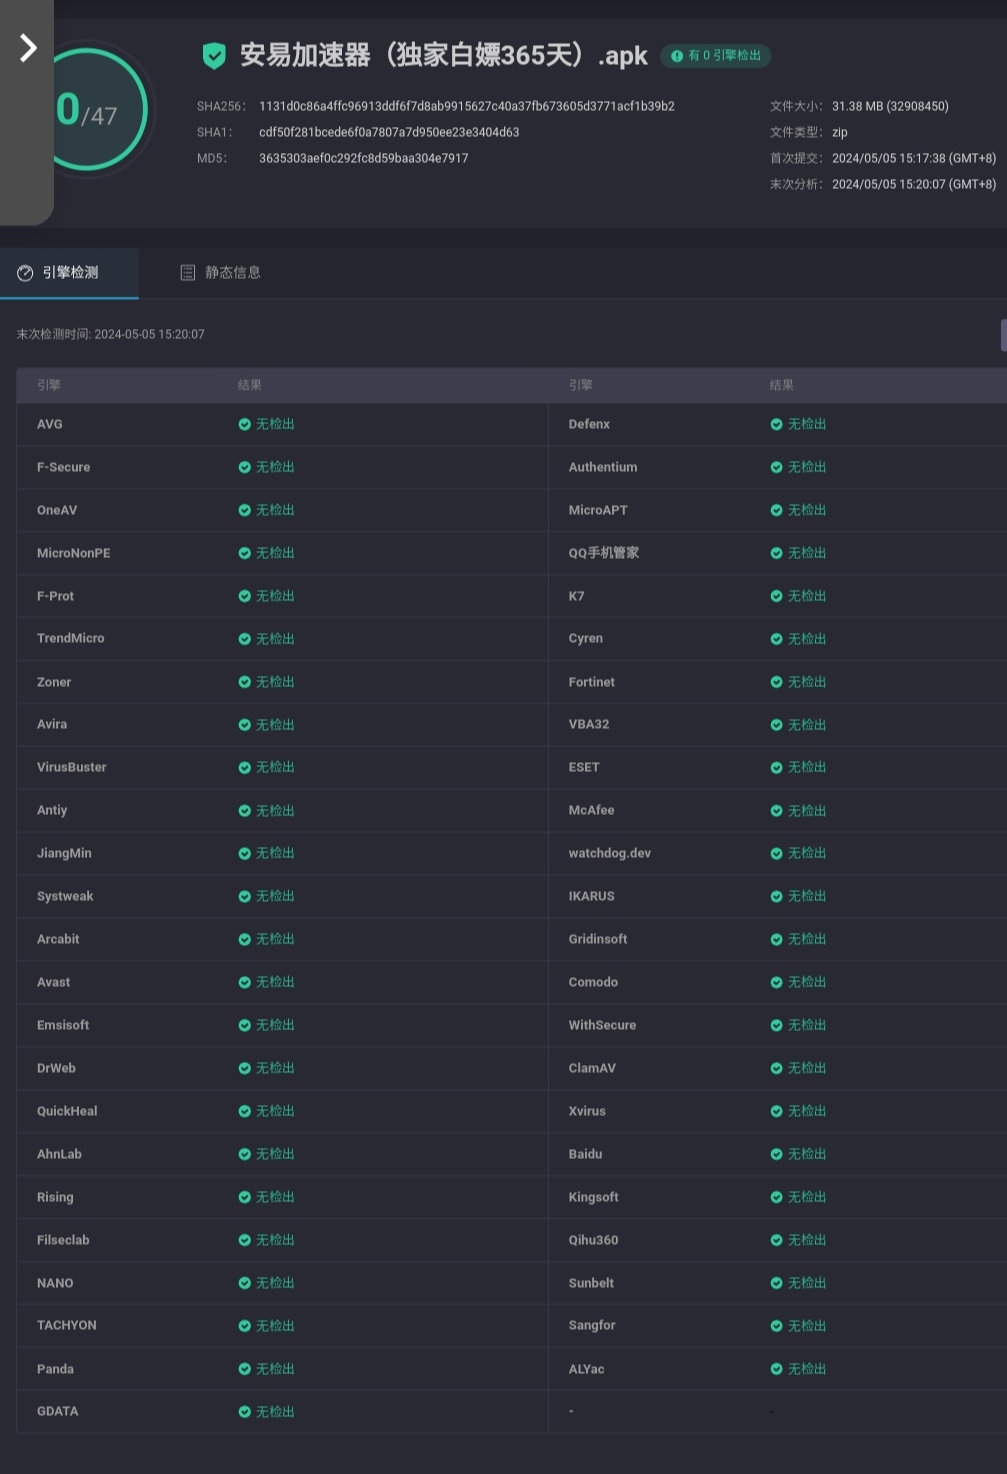Click the green check icon for QQ手机管家
The height and width of the screenshot is (1474, 1007).
coord(776,553)
